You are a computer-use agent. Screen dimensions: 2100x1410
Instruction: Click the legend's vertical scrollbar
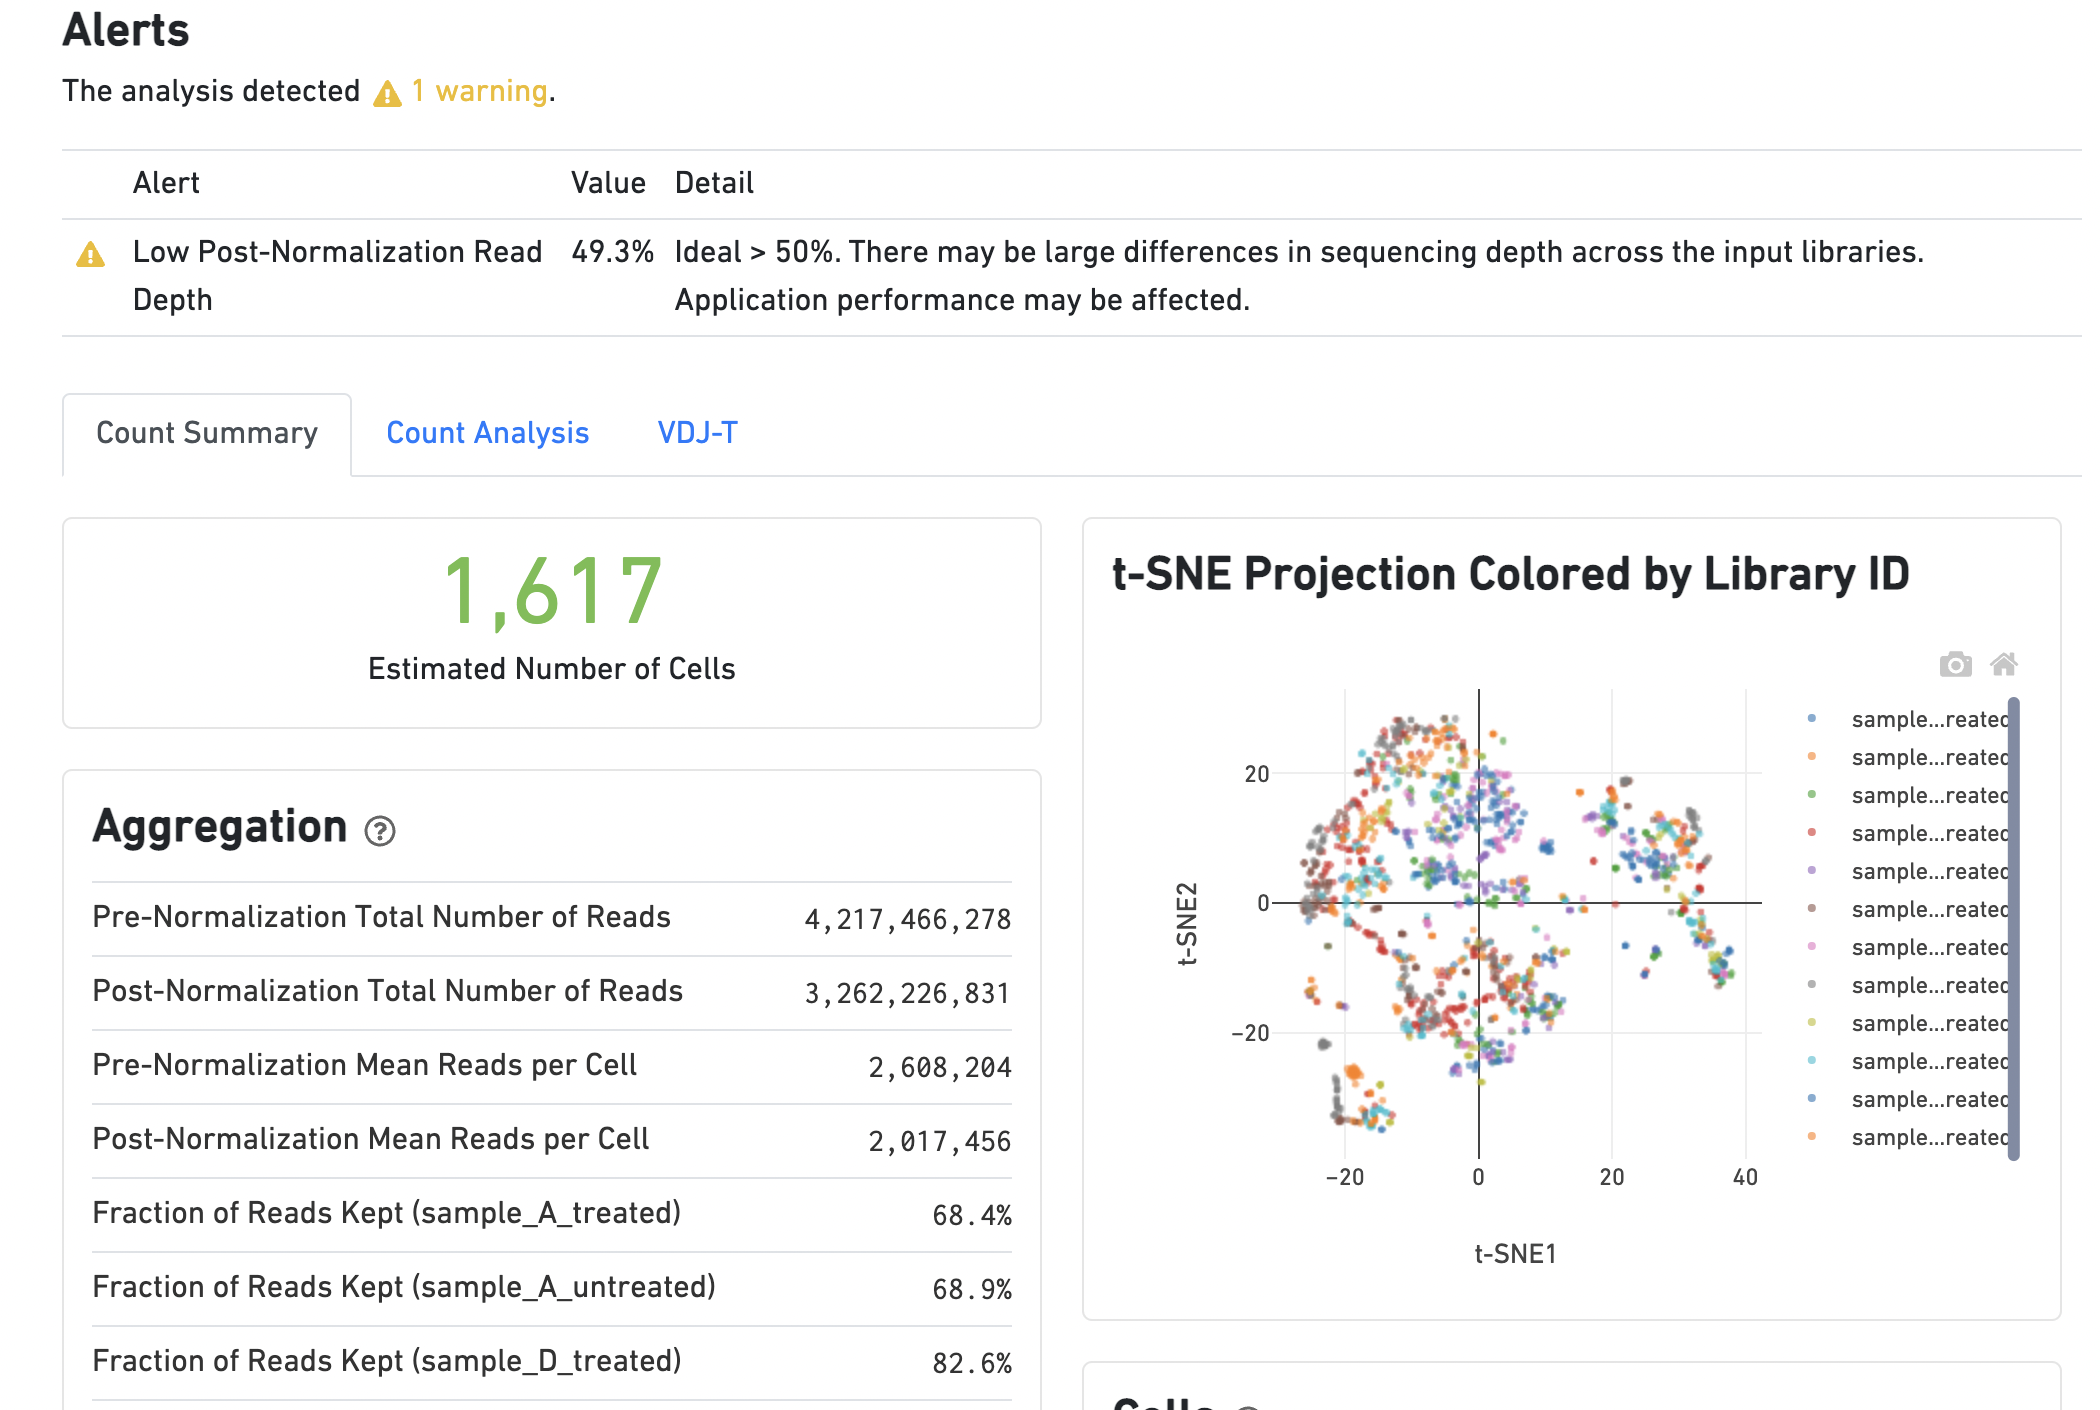(2013, 928)
